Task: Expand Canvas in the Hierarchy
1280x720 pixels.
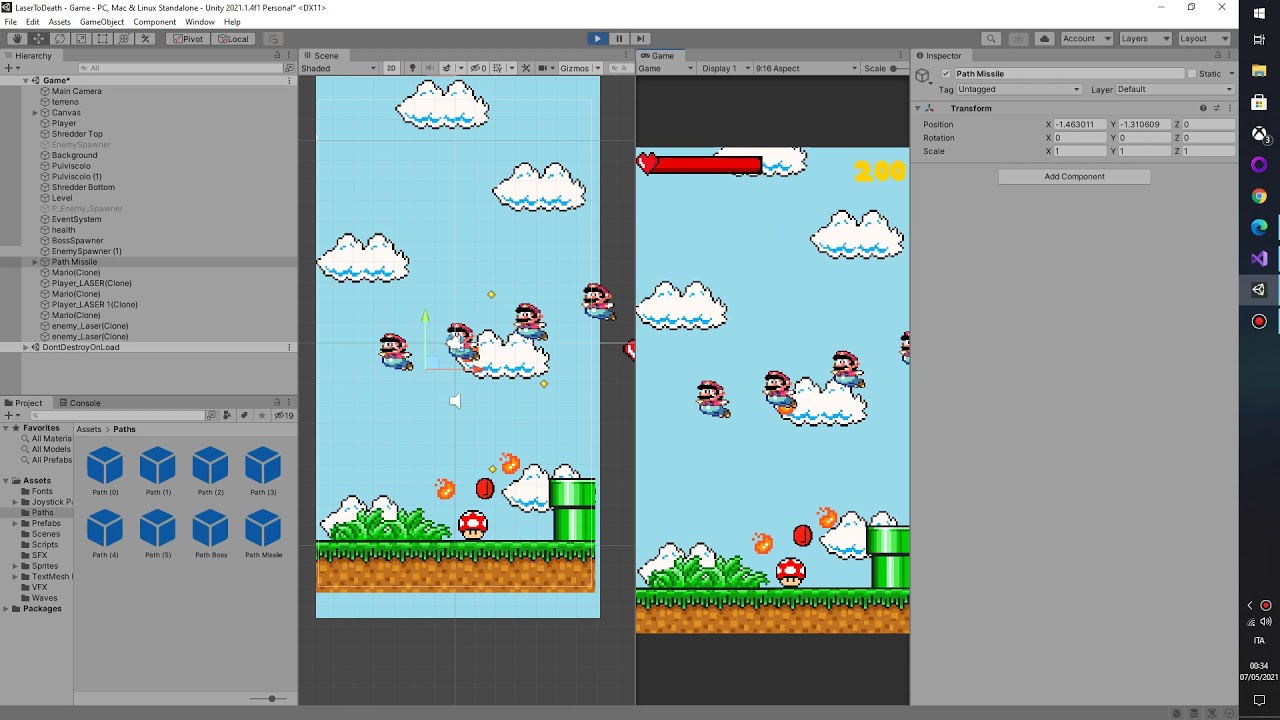Action: tap(35, 113)
